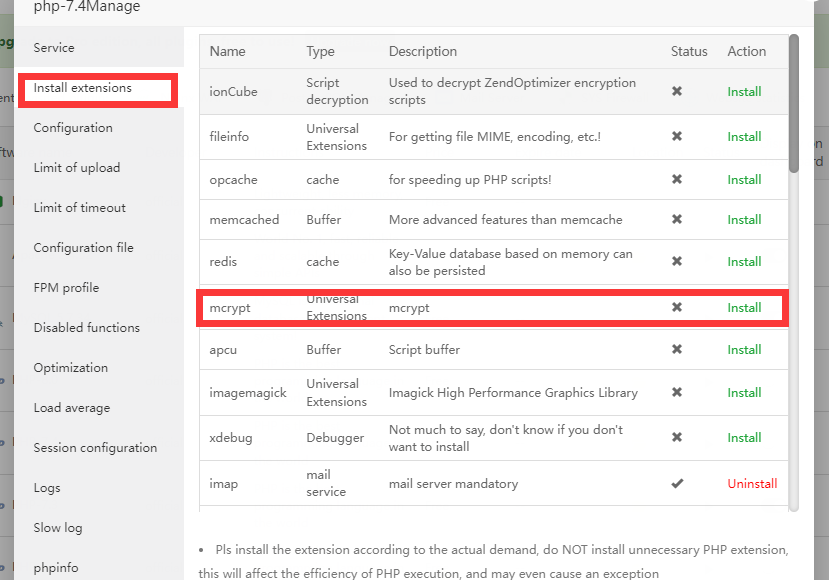Open the Service tab

pos(54,48)
